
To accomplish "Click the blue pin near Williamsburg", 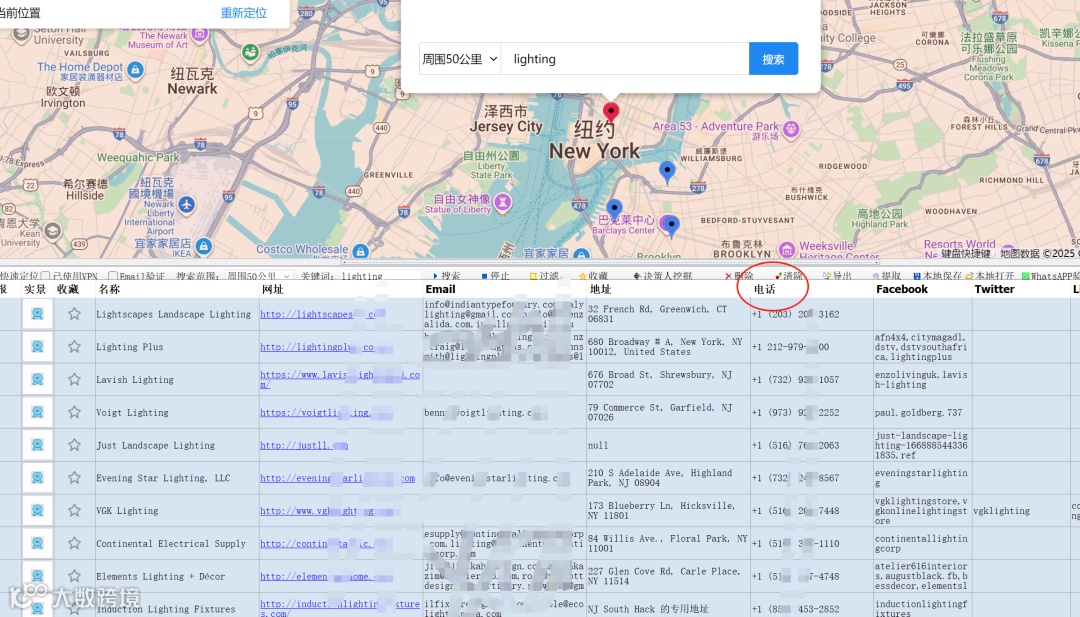I will coord(667,172).
